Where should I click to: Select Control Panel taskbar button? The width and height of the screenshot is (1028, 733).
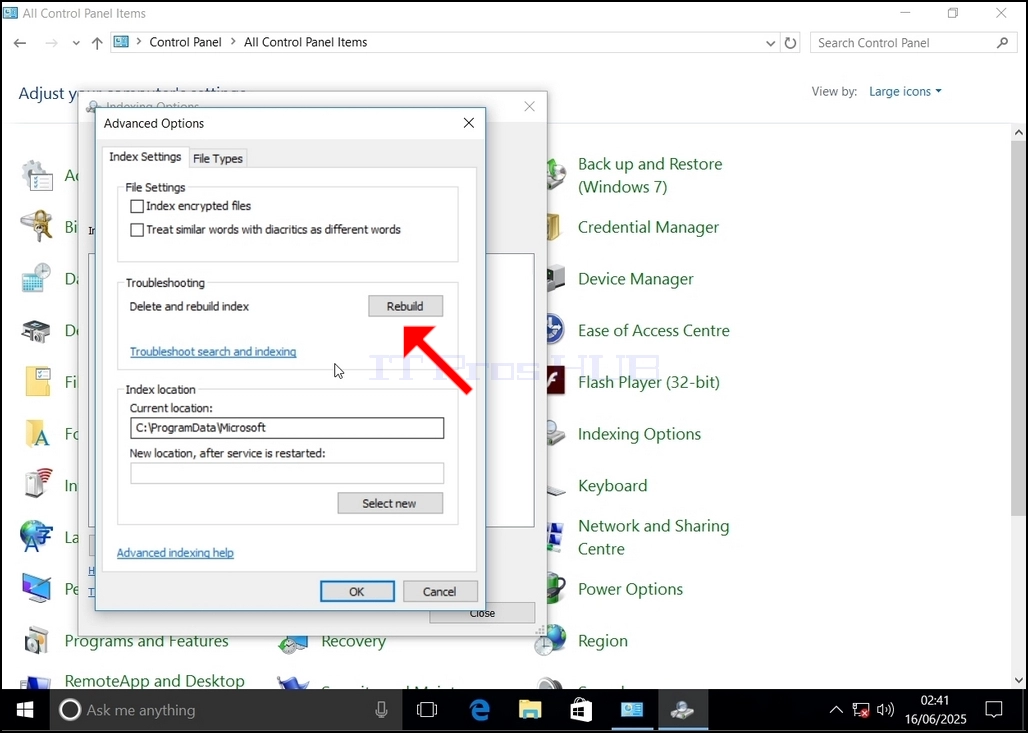[632, 710]
